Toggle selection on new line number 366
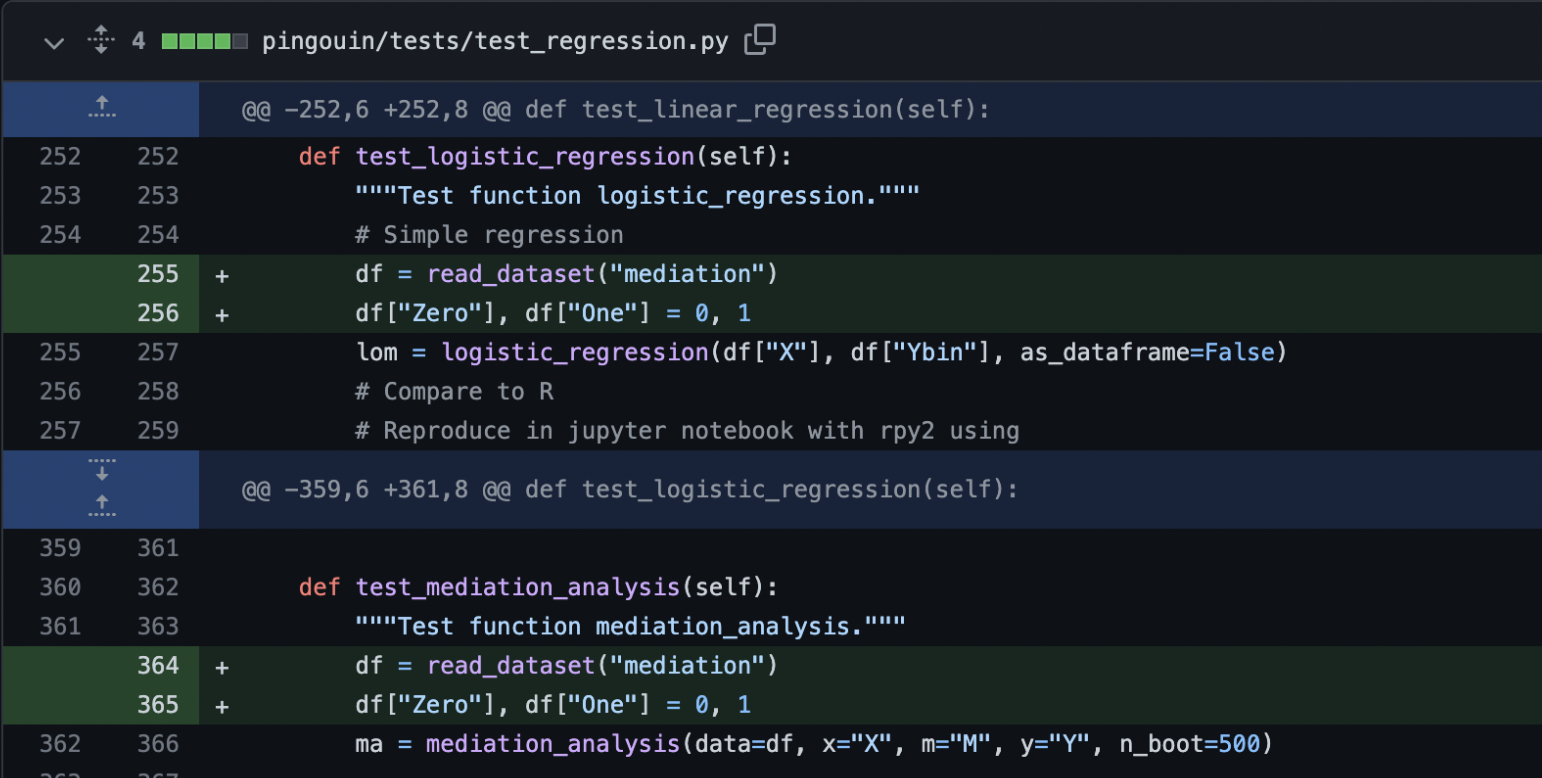 [x=158, y=743]
